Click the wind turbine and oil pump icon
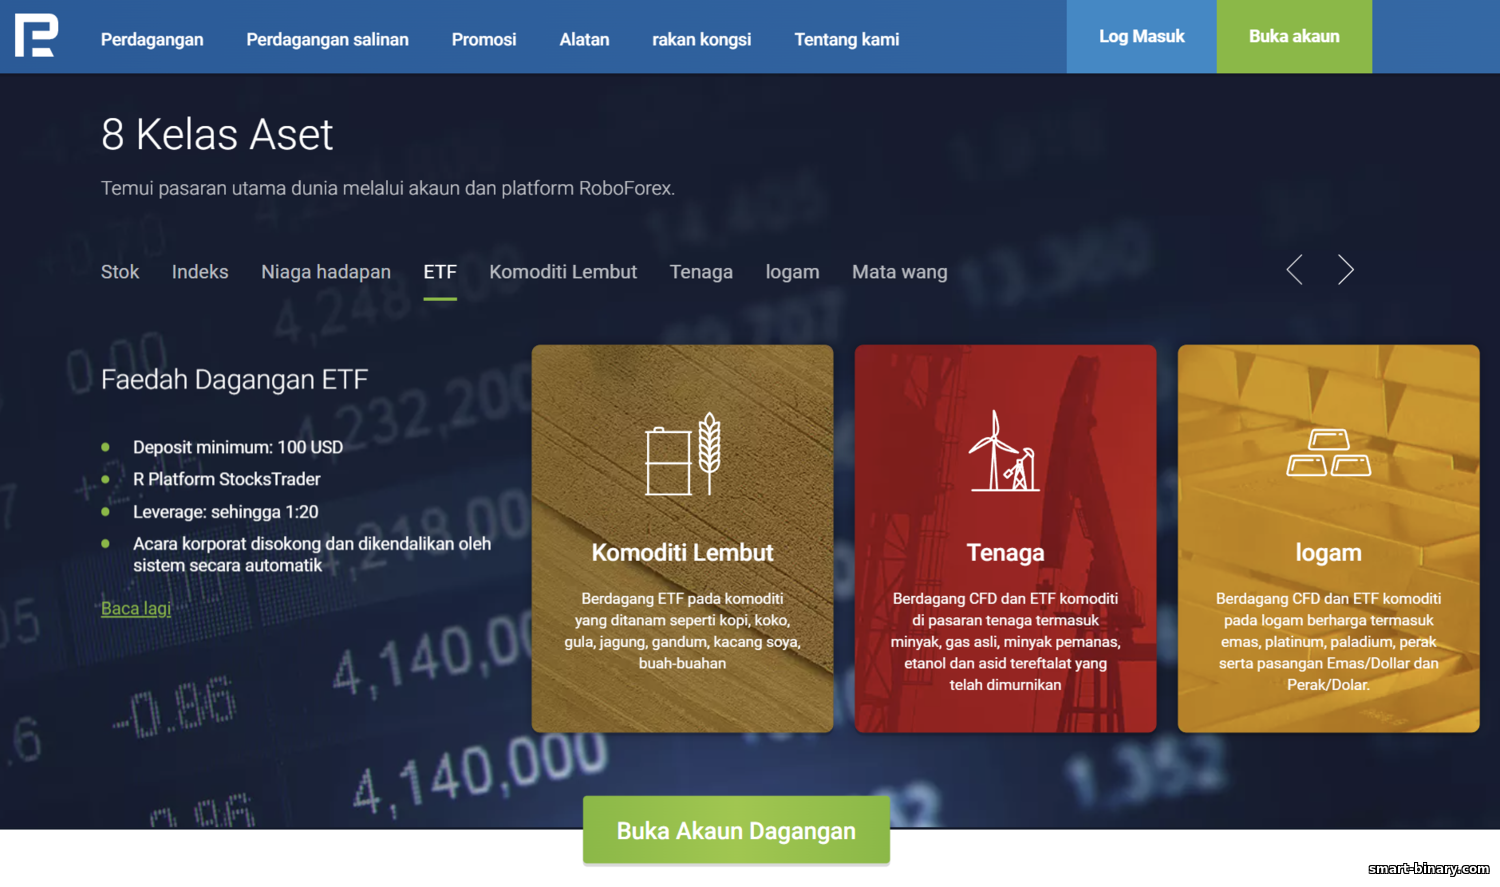This screenshot has width=1500, height=887. coord(1005,451)
